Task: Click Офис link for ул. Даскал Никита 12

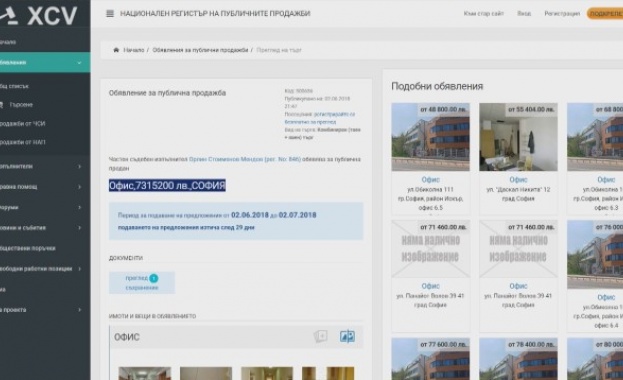Action: click(x=518, y=180)
